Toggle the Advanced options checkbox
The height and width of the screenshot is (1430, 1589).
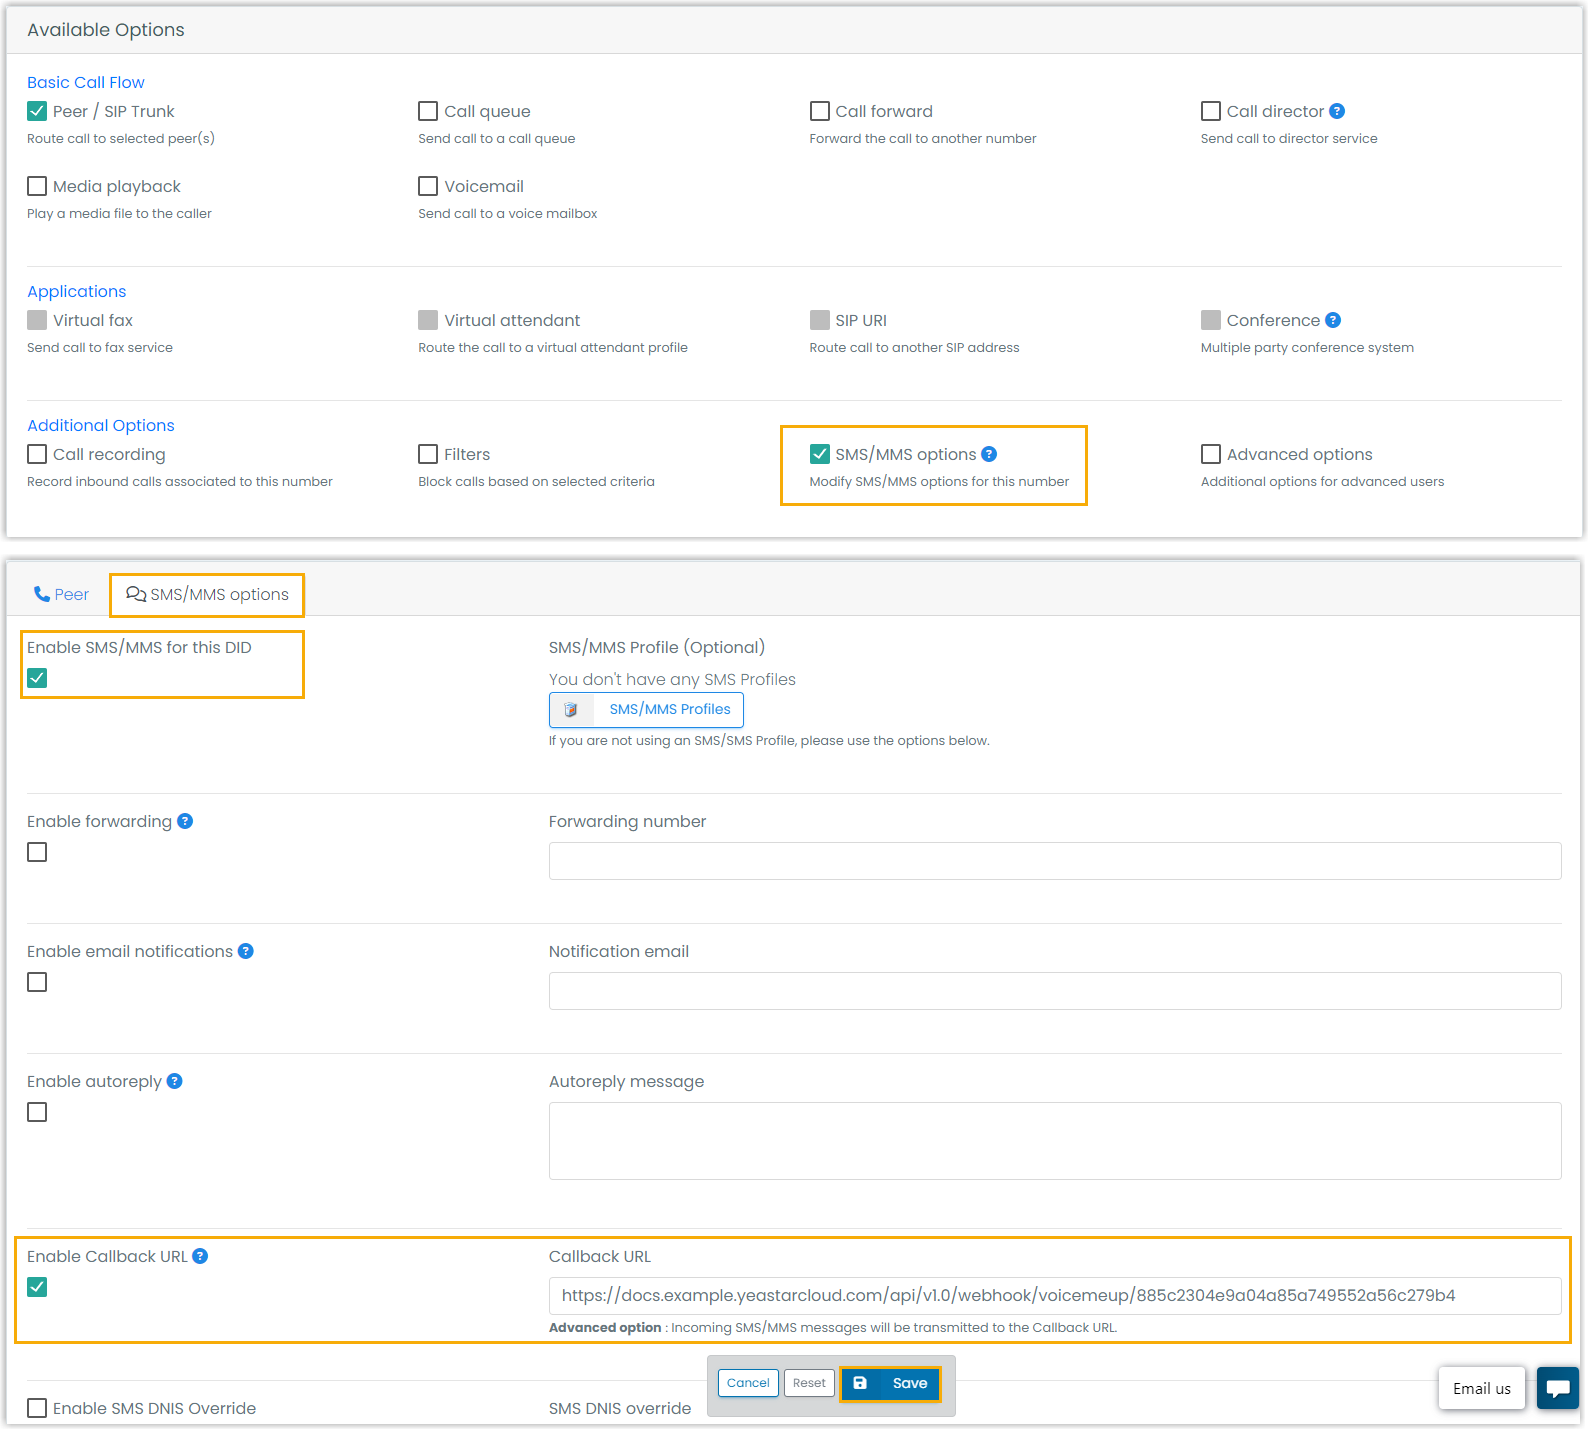(1210, 454)
